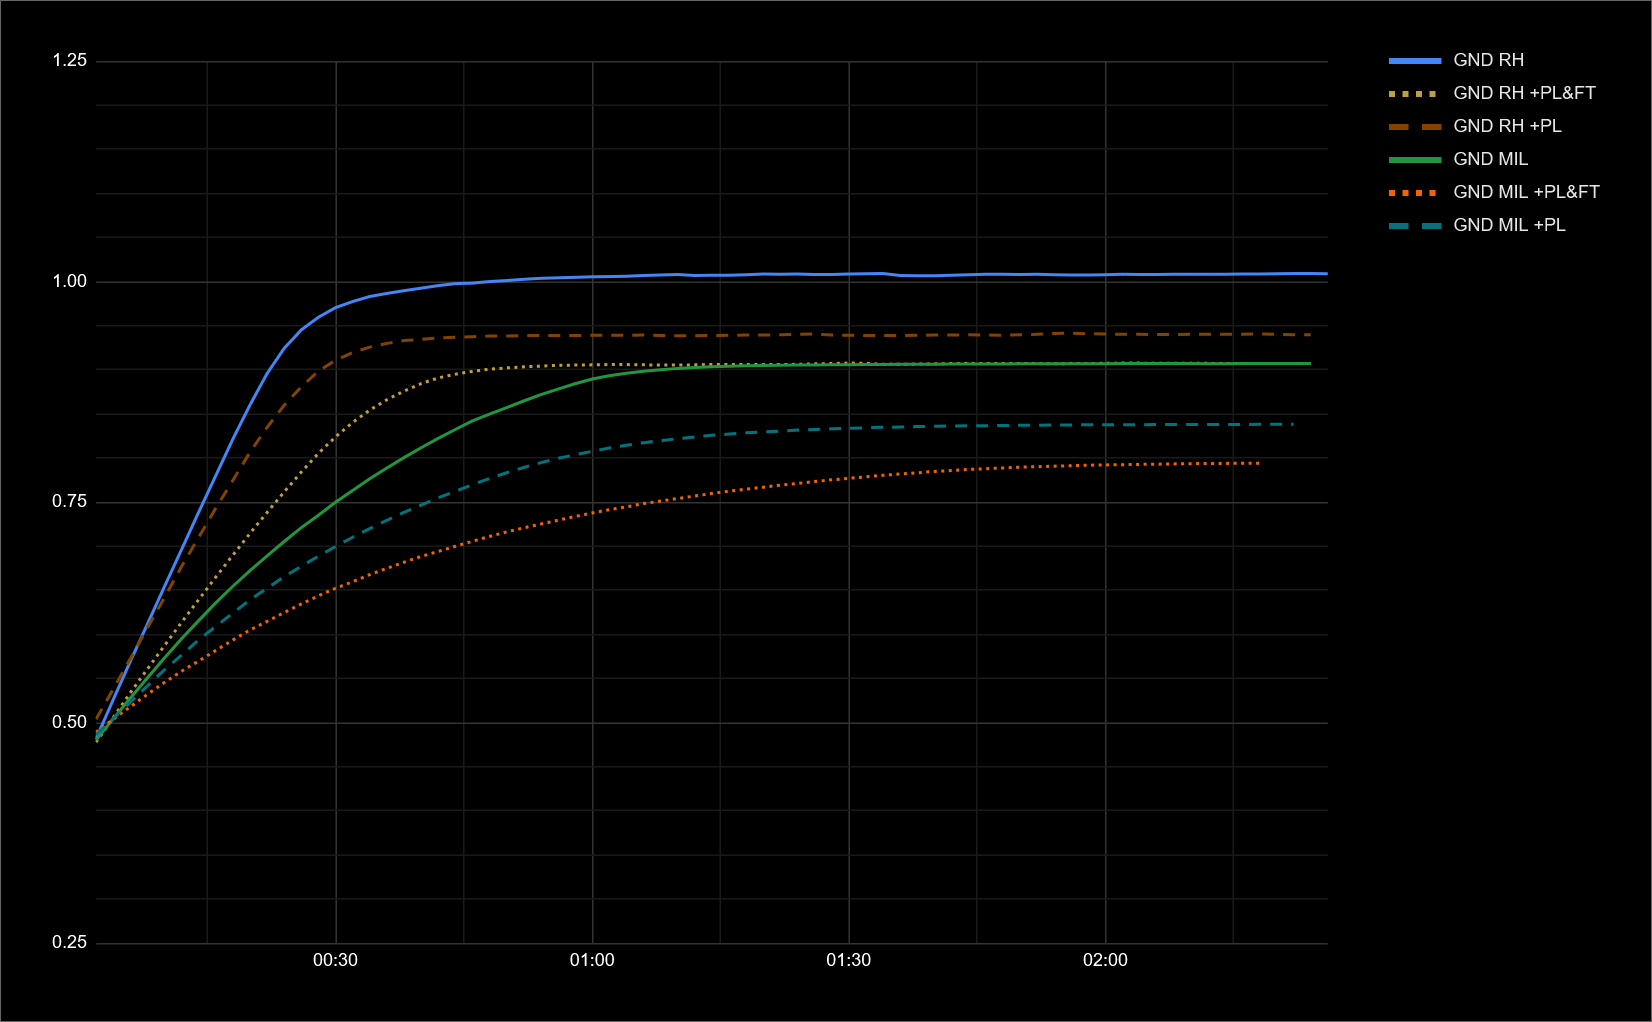Click the green GND MIL legend swatch

(x=1414, y=160)
